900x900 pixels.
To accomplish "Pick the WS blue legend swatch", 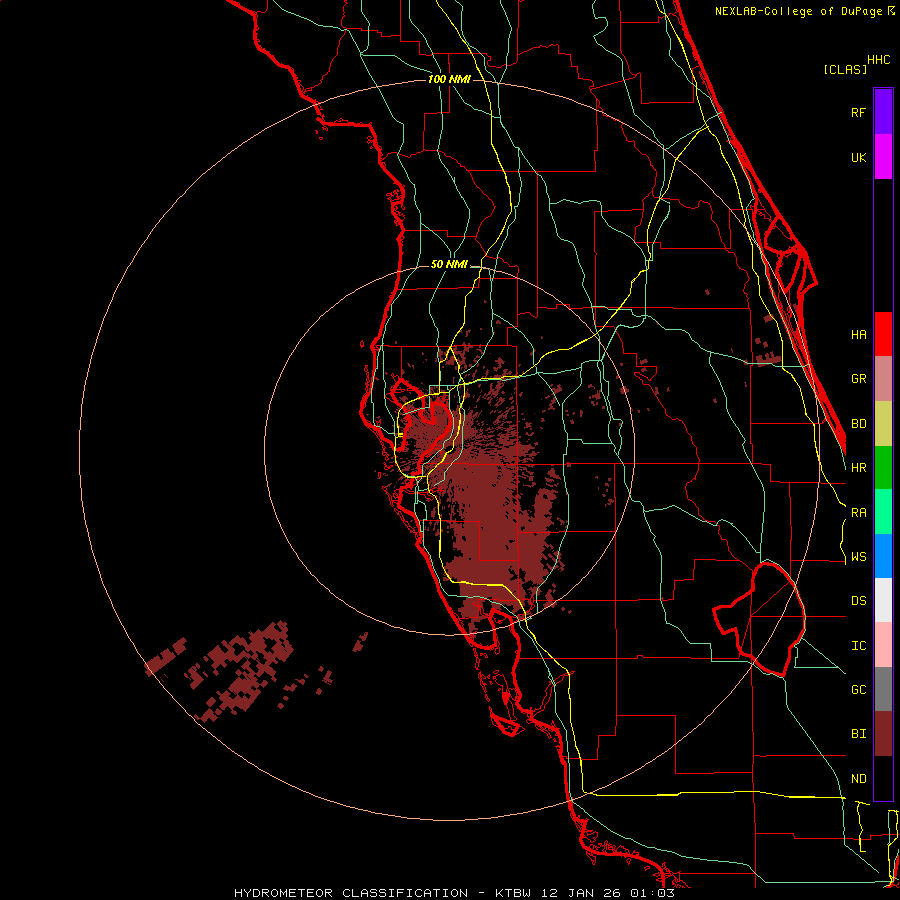I will [x=883, y=556].
